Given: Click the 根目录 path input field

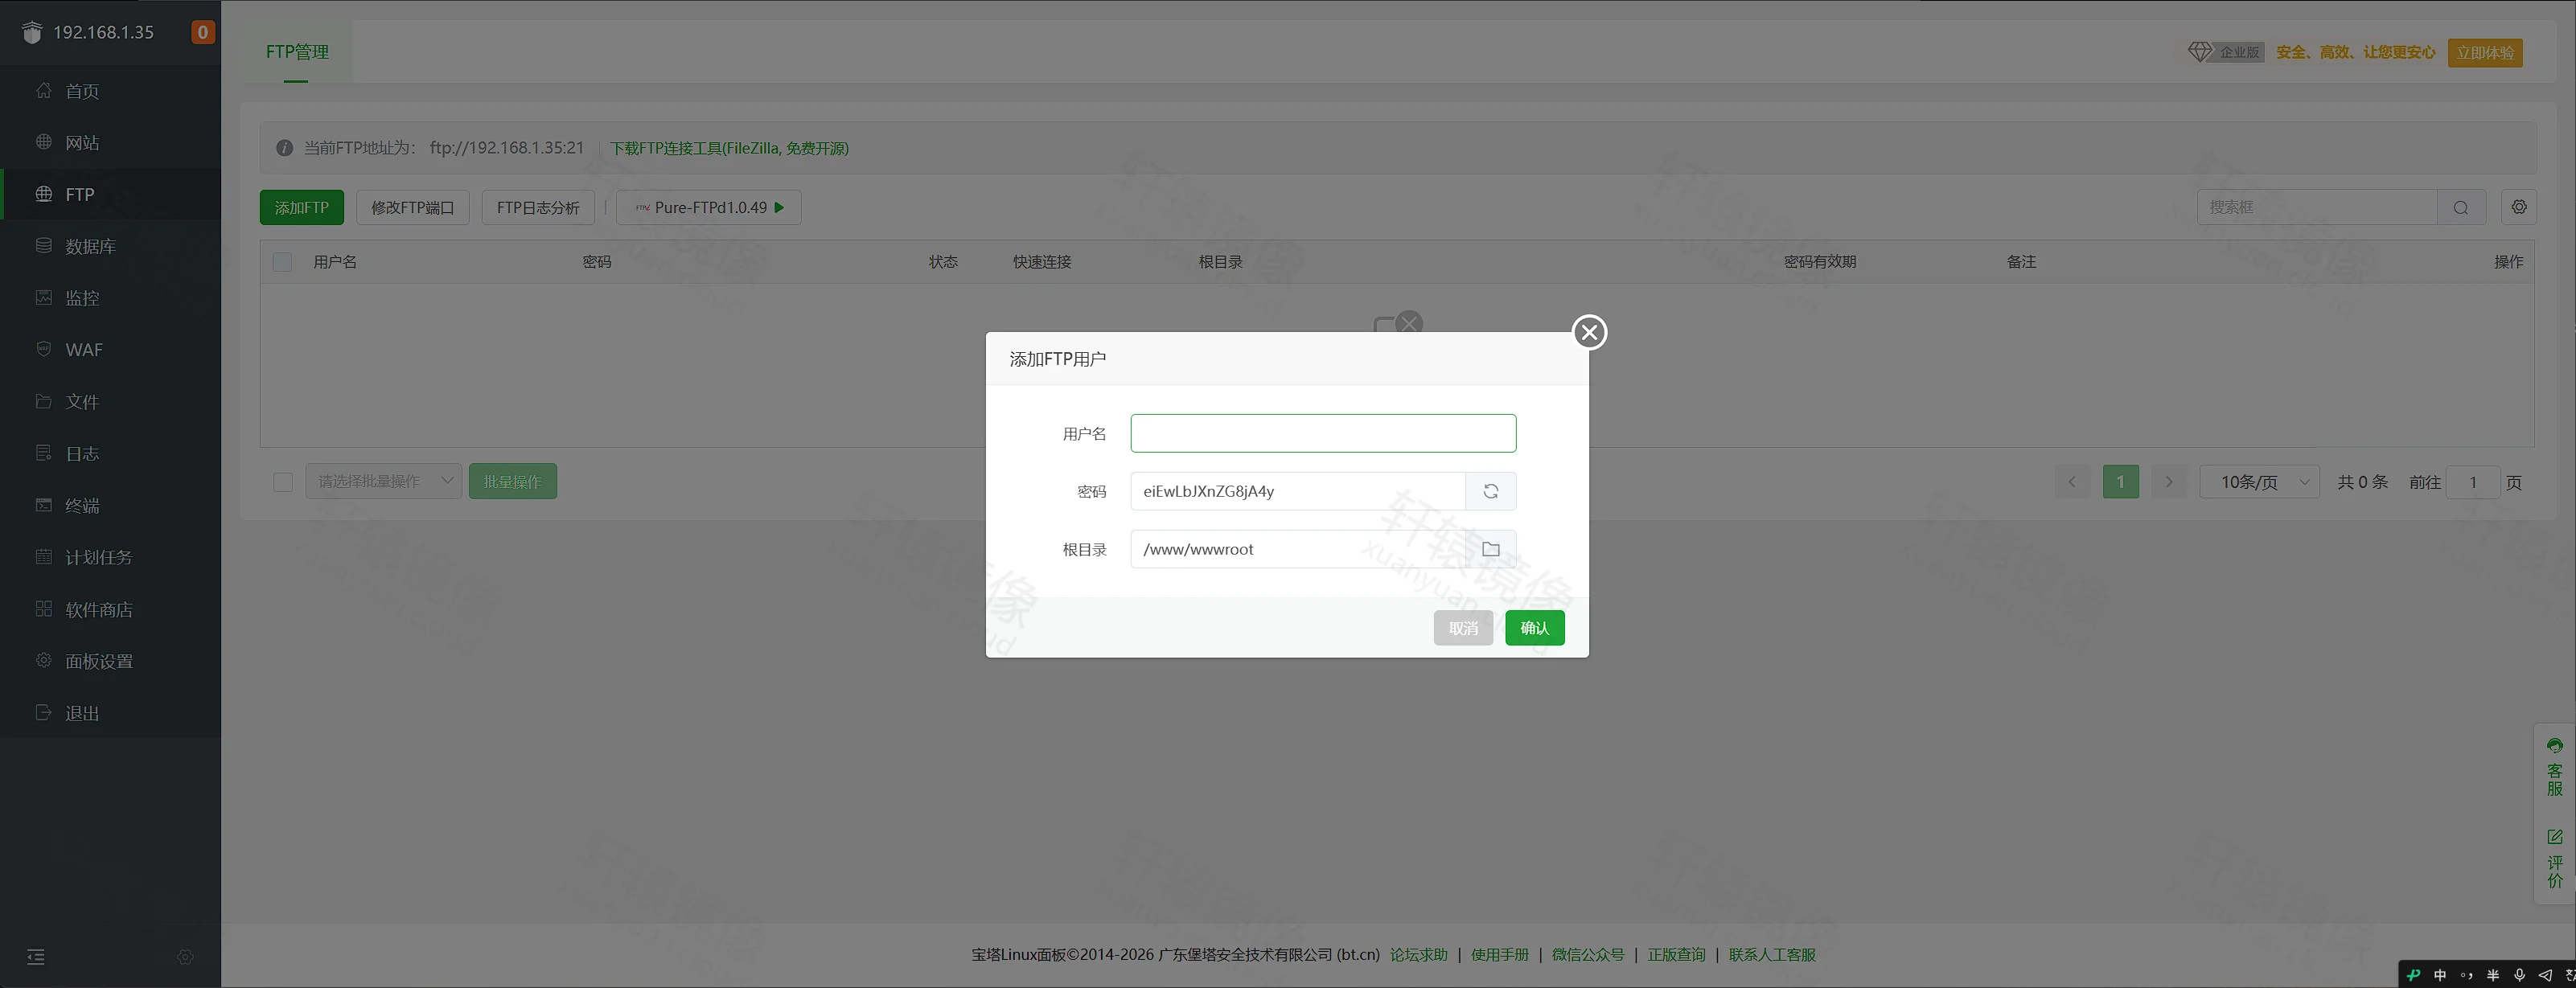Looking at the screenshot, I should (1298, 549).
